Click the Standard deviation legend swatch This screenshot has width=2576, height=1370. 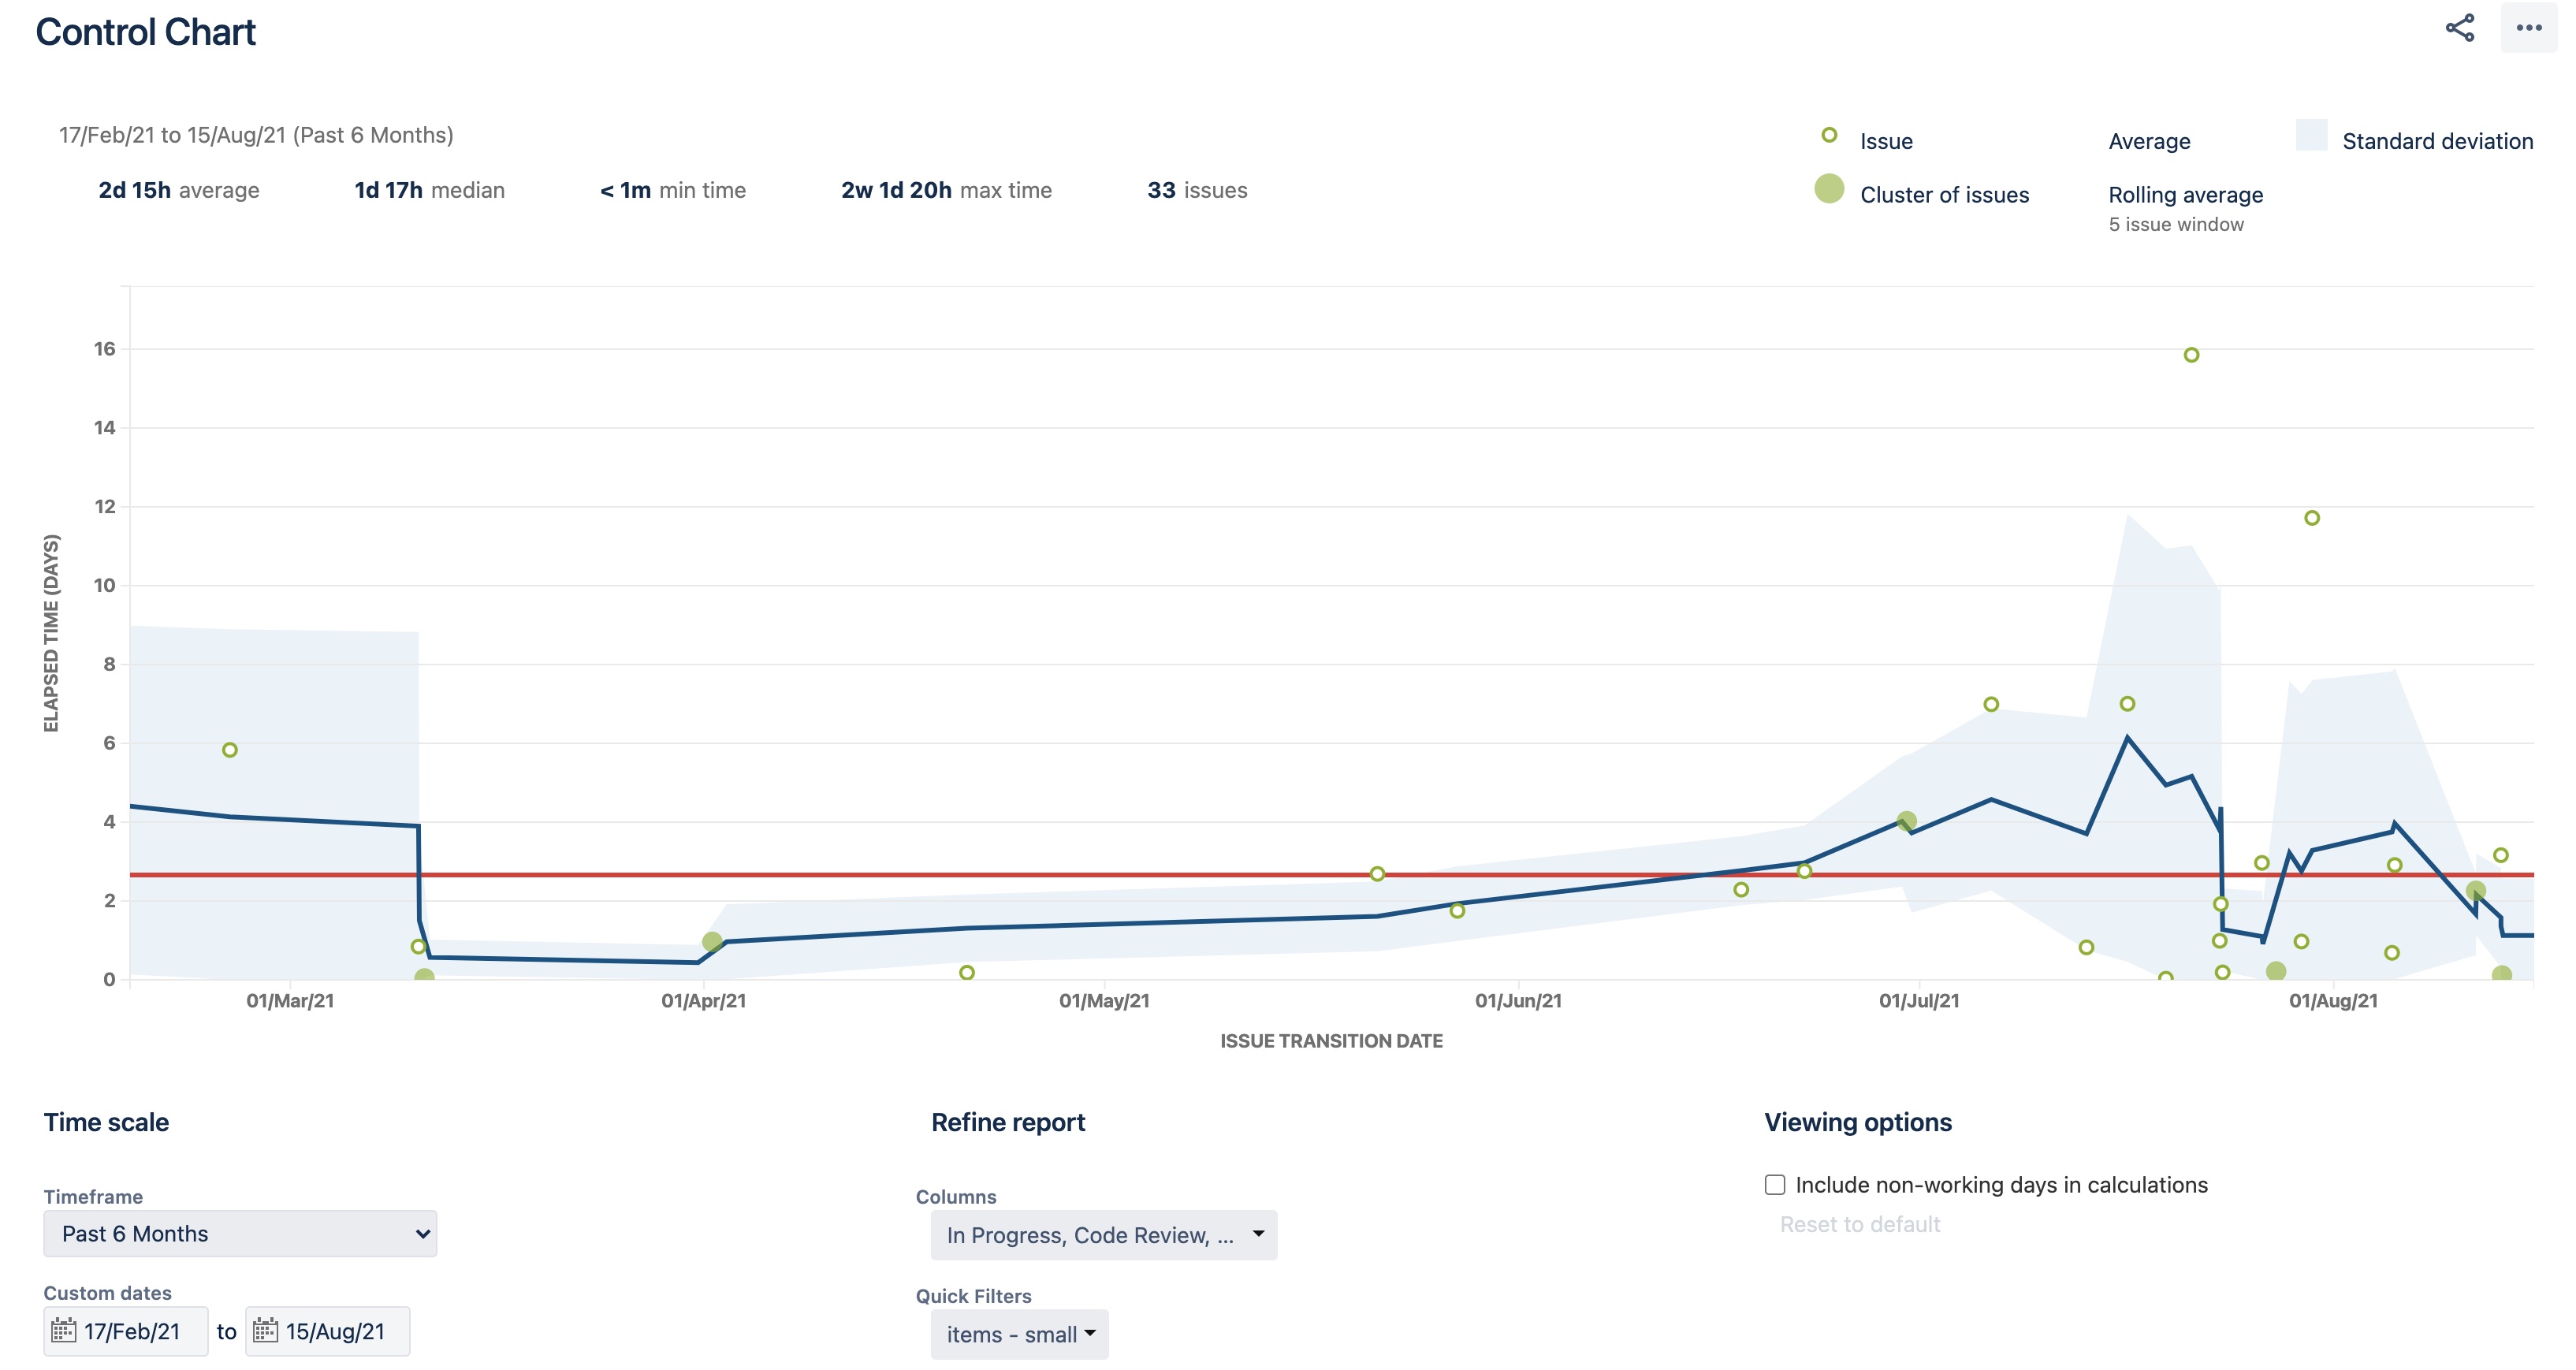(x=2311, y=136)
